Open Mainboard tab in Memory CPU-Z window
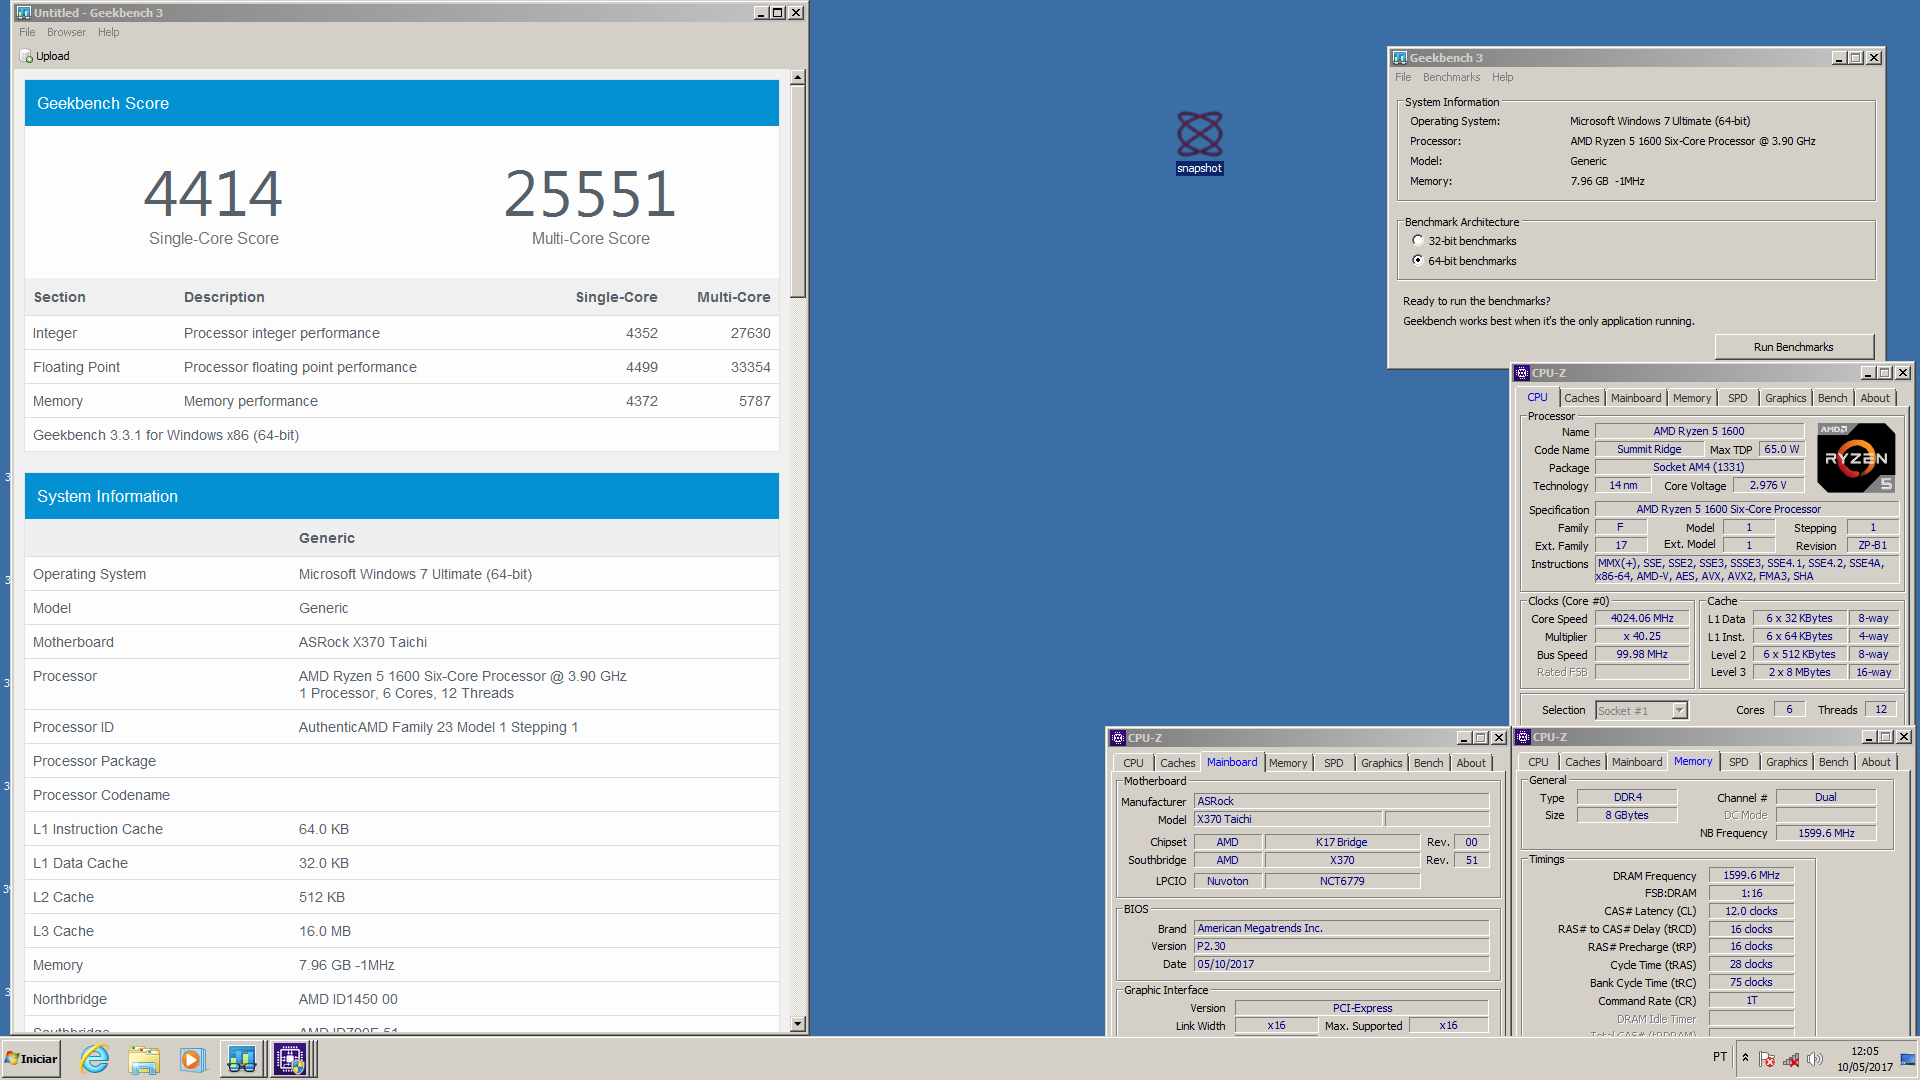Viewport: 1920px width, 1080px height. click(x=1636, y=762)
